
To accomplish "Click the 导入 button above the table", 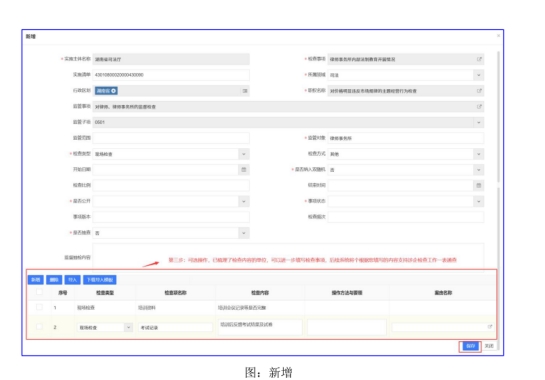I will point(72,280).
